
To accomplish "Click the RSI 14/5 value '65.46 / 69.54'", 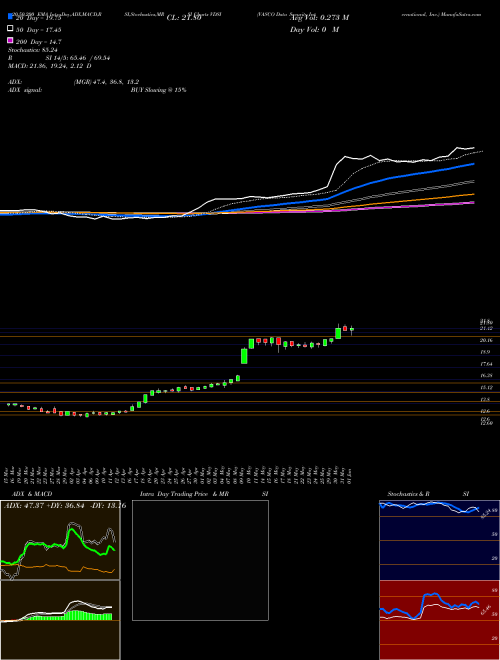I will pyautogui.click(x=91, y=58).
